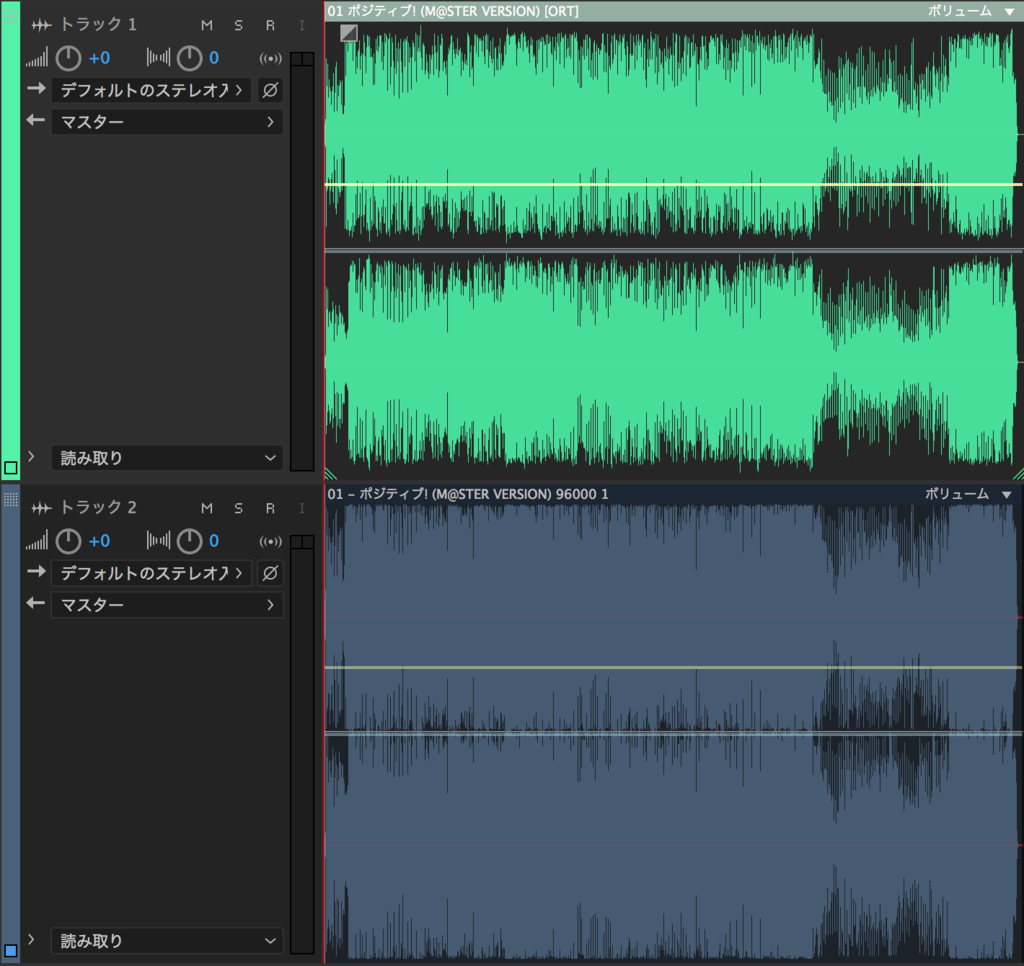This screenshot has width=1024, height=966.
Task: Open Track 1 output マスター menu
Action: click(x=167, y=121)
